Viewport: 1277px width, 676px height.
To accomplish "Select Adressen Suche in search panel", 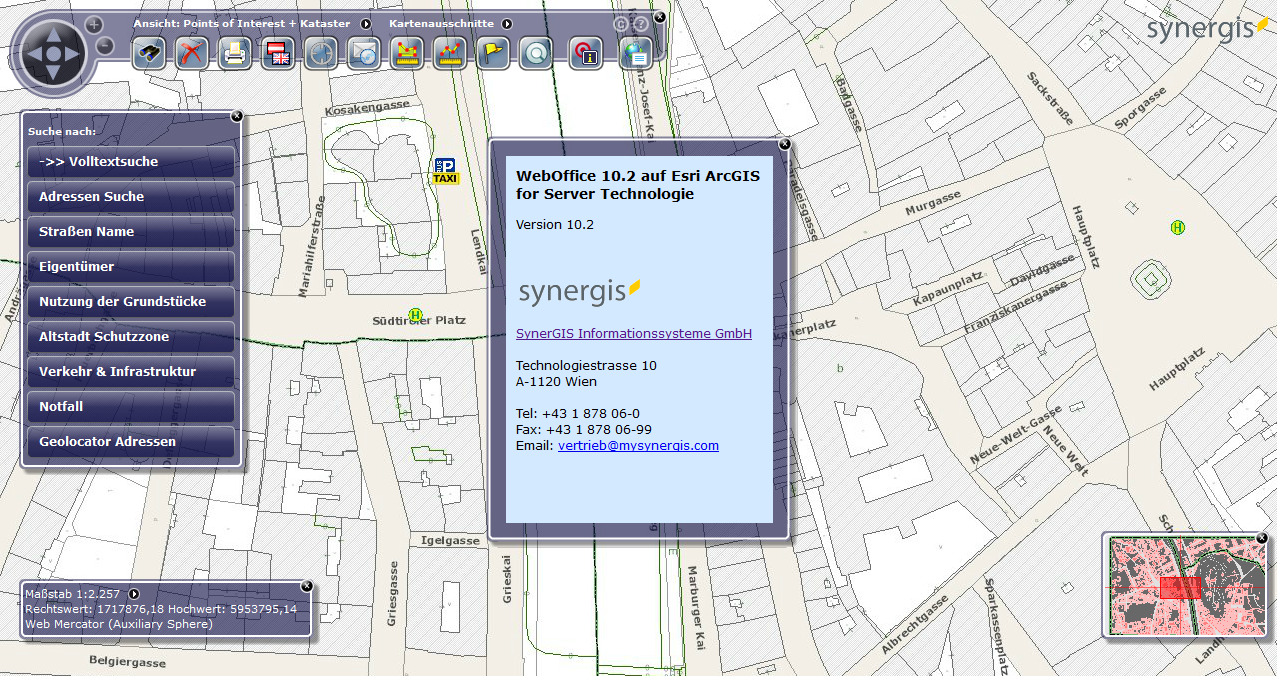I will tap(131, 197).
